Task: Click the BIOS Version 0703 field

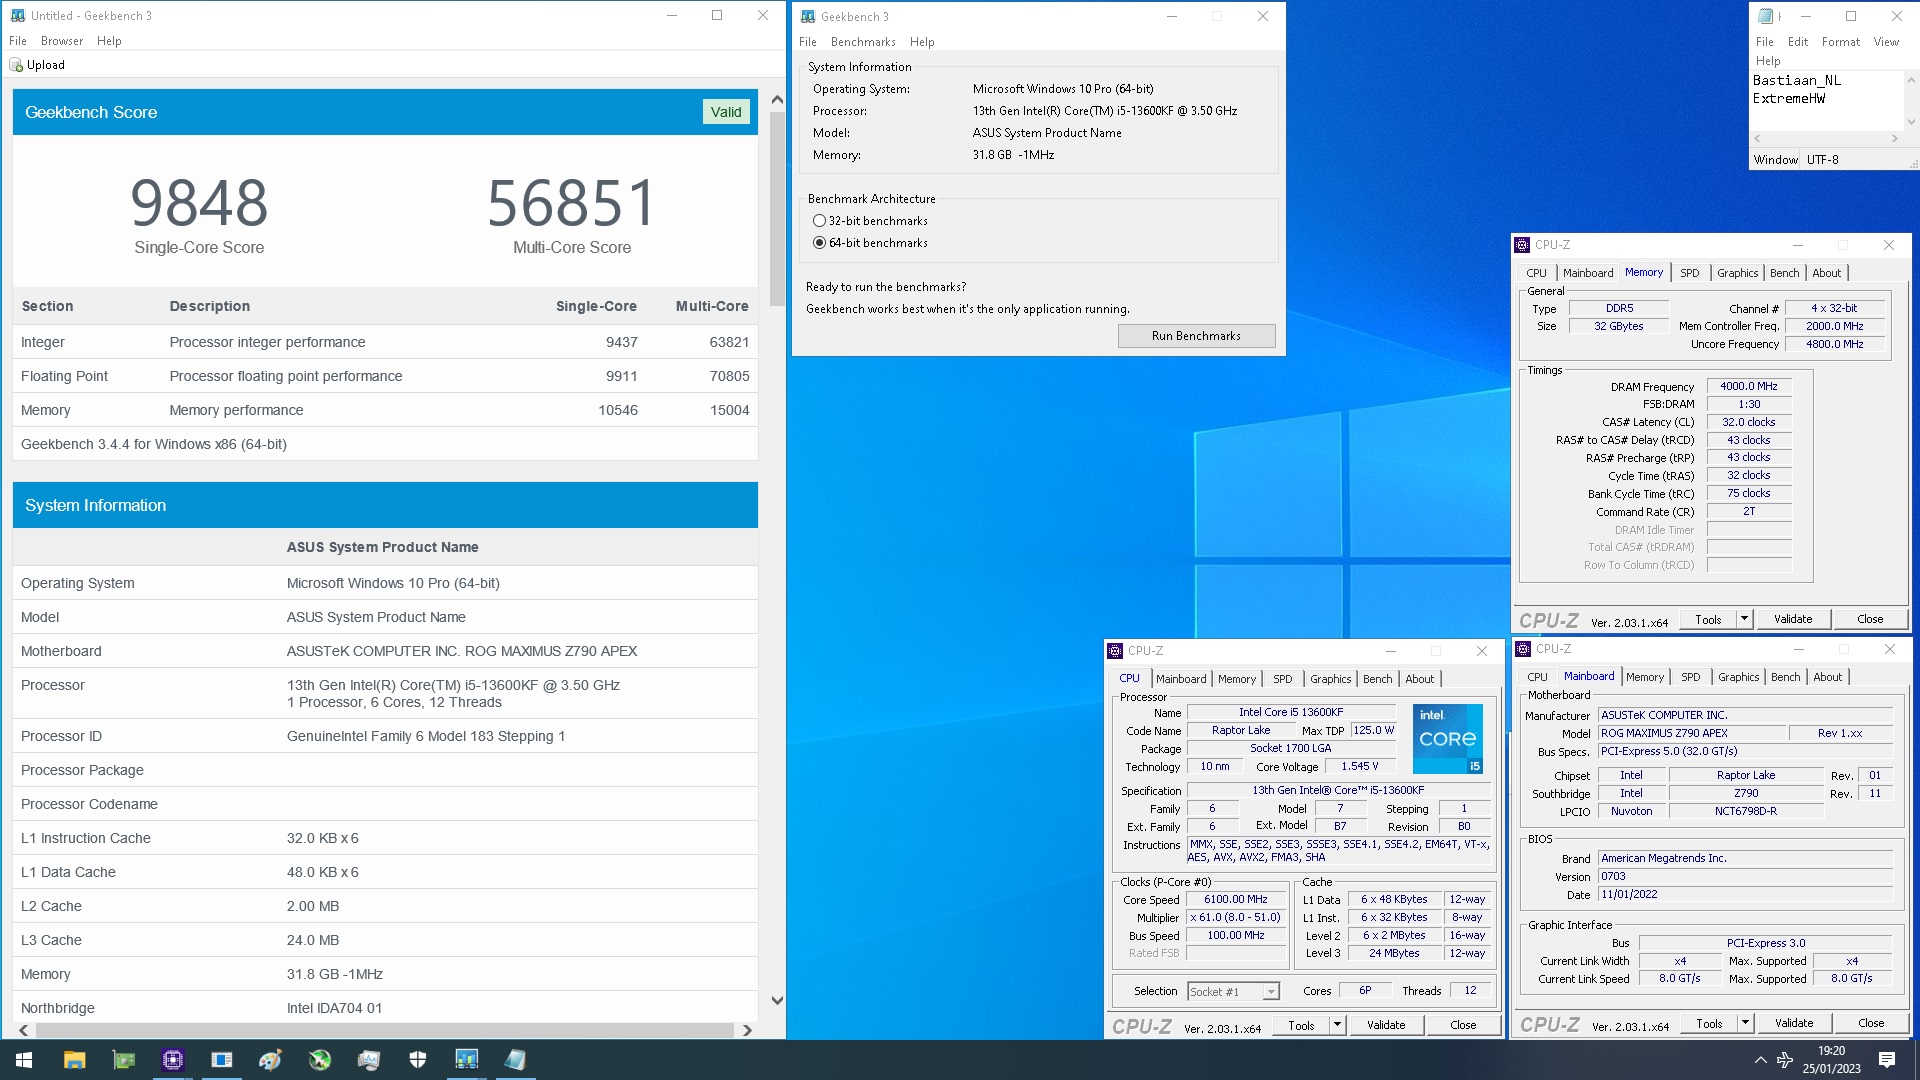Action: (1744, 876)
